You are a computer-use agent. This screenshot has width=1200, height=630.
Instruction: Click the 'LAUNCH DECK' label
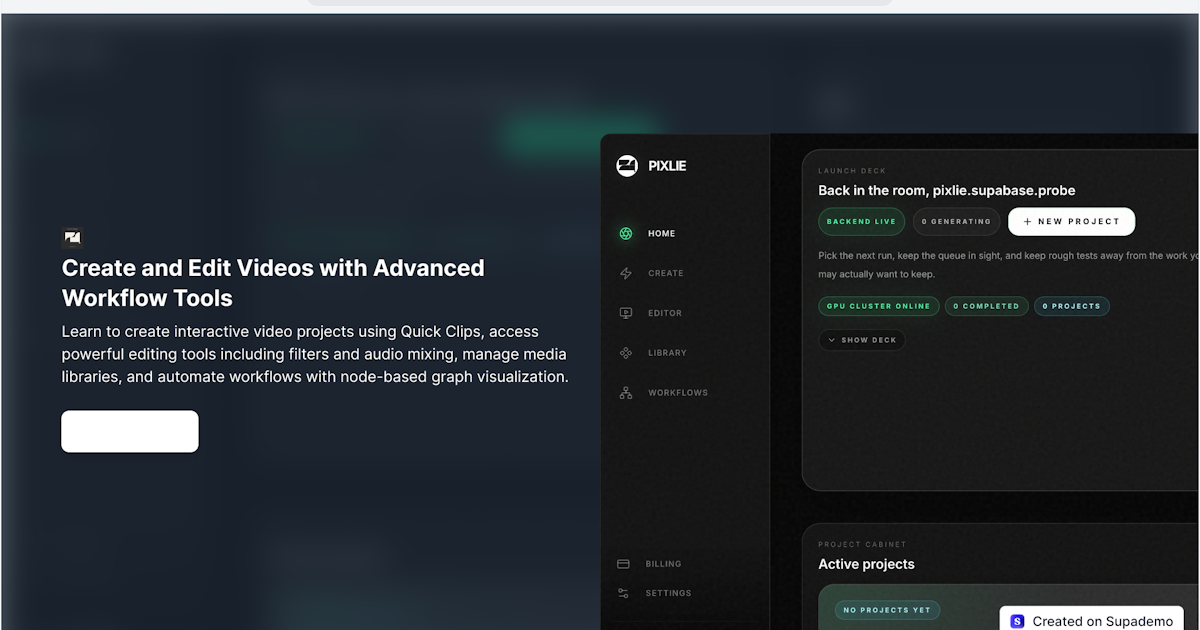(x=852, y=171)
